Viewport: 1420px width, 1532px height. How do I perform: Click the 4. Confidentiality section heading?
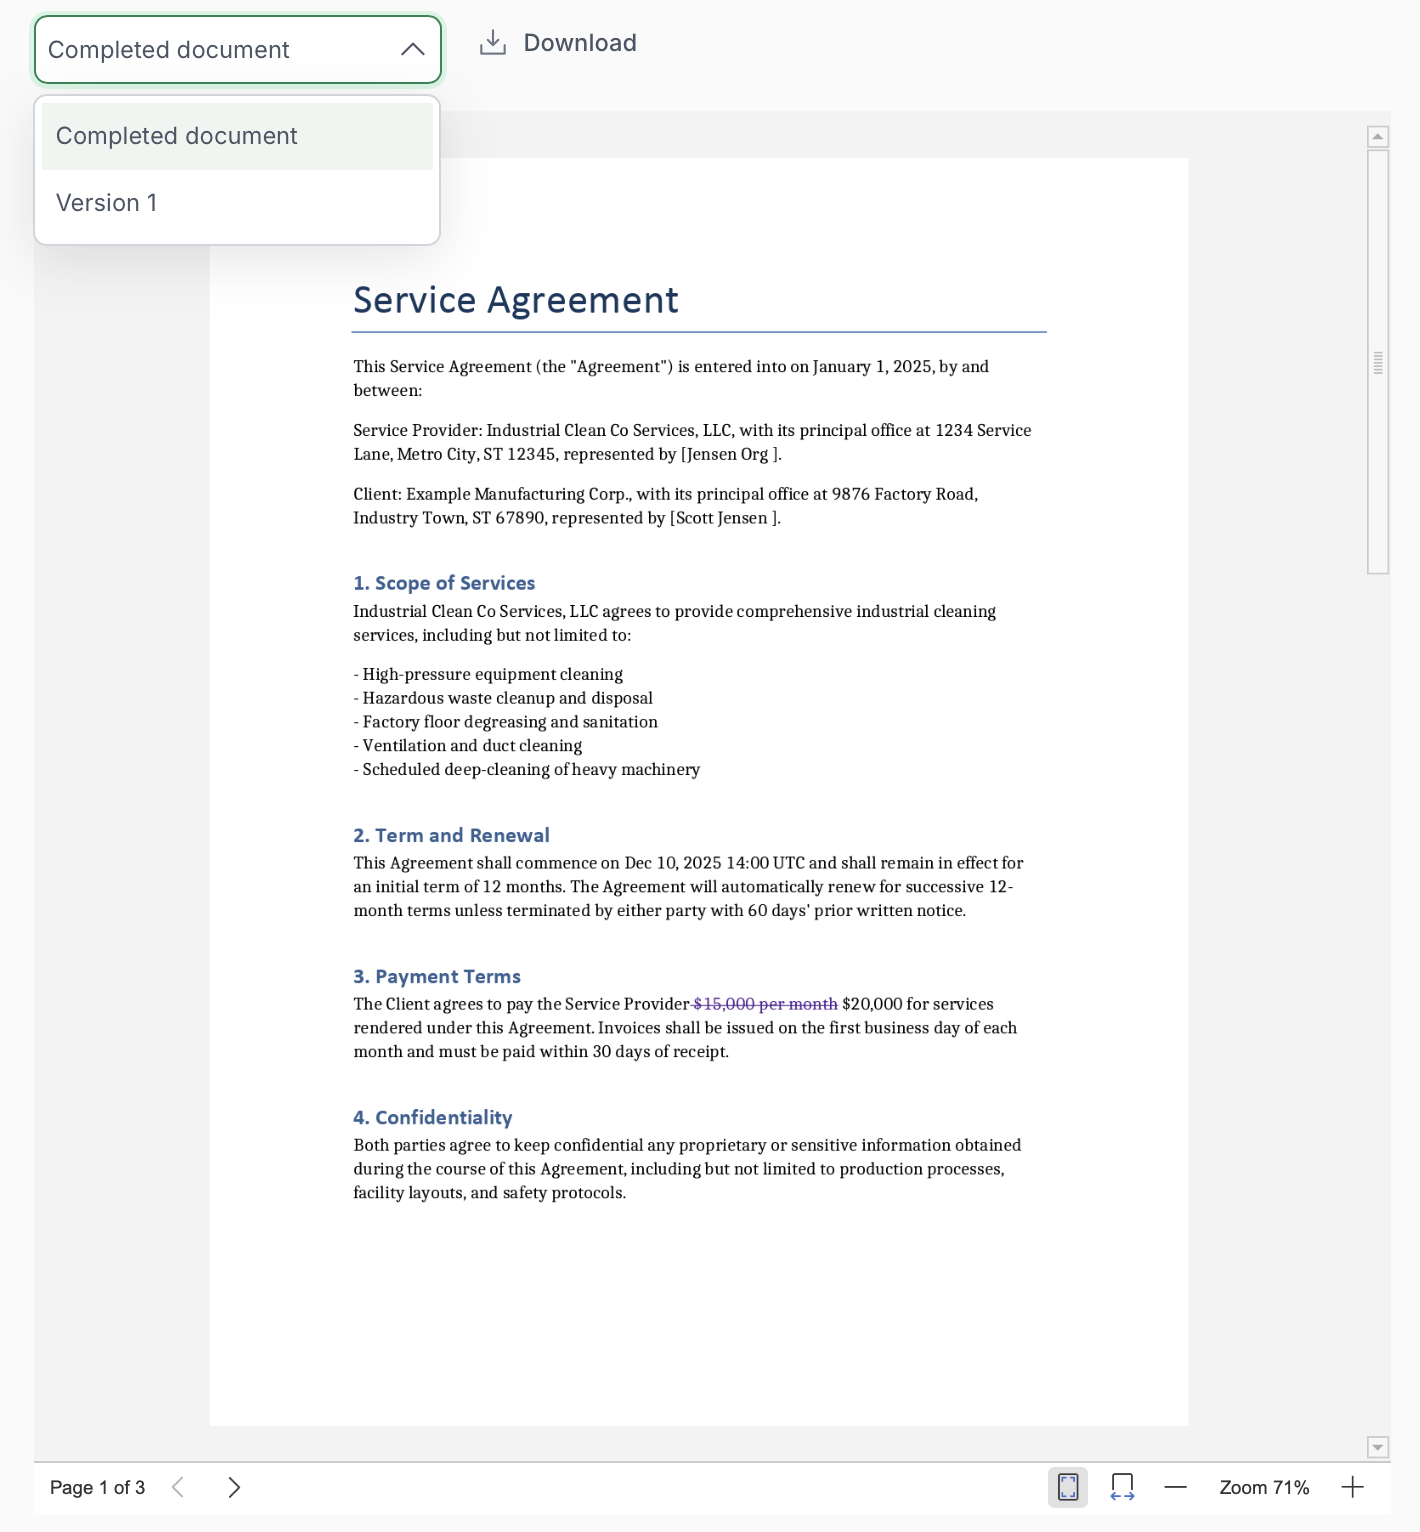click(x=433, y=1117)
